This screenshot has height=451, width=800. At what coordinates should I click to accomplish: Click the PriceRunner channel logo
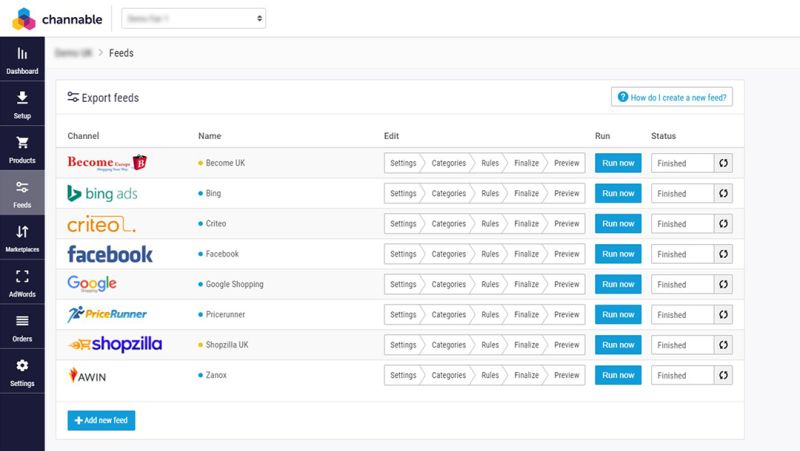(x=107, y=314)
